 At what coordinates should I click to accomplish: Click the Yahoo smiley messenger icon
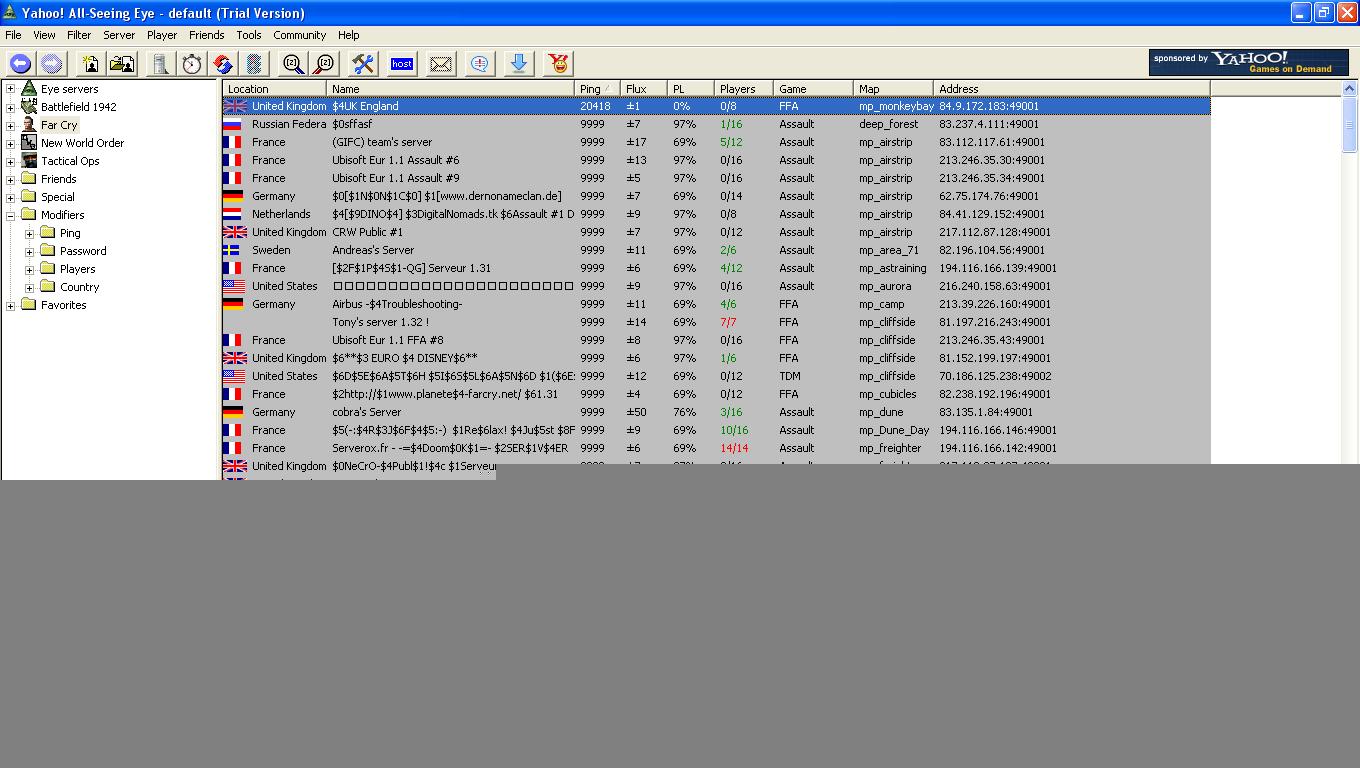(558, 64)
